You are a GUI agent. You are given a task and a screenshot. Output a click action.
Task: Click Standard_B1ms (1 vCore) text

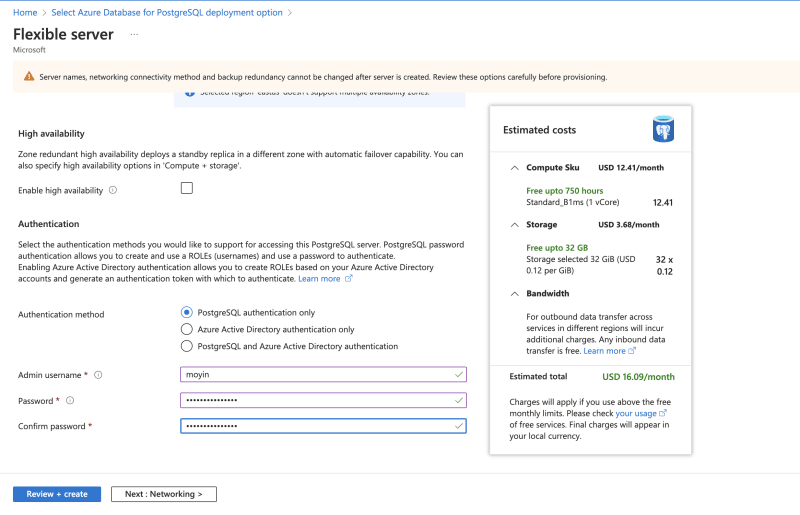(572, 202)
